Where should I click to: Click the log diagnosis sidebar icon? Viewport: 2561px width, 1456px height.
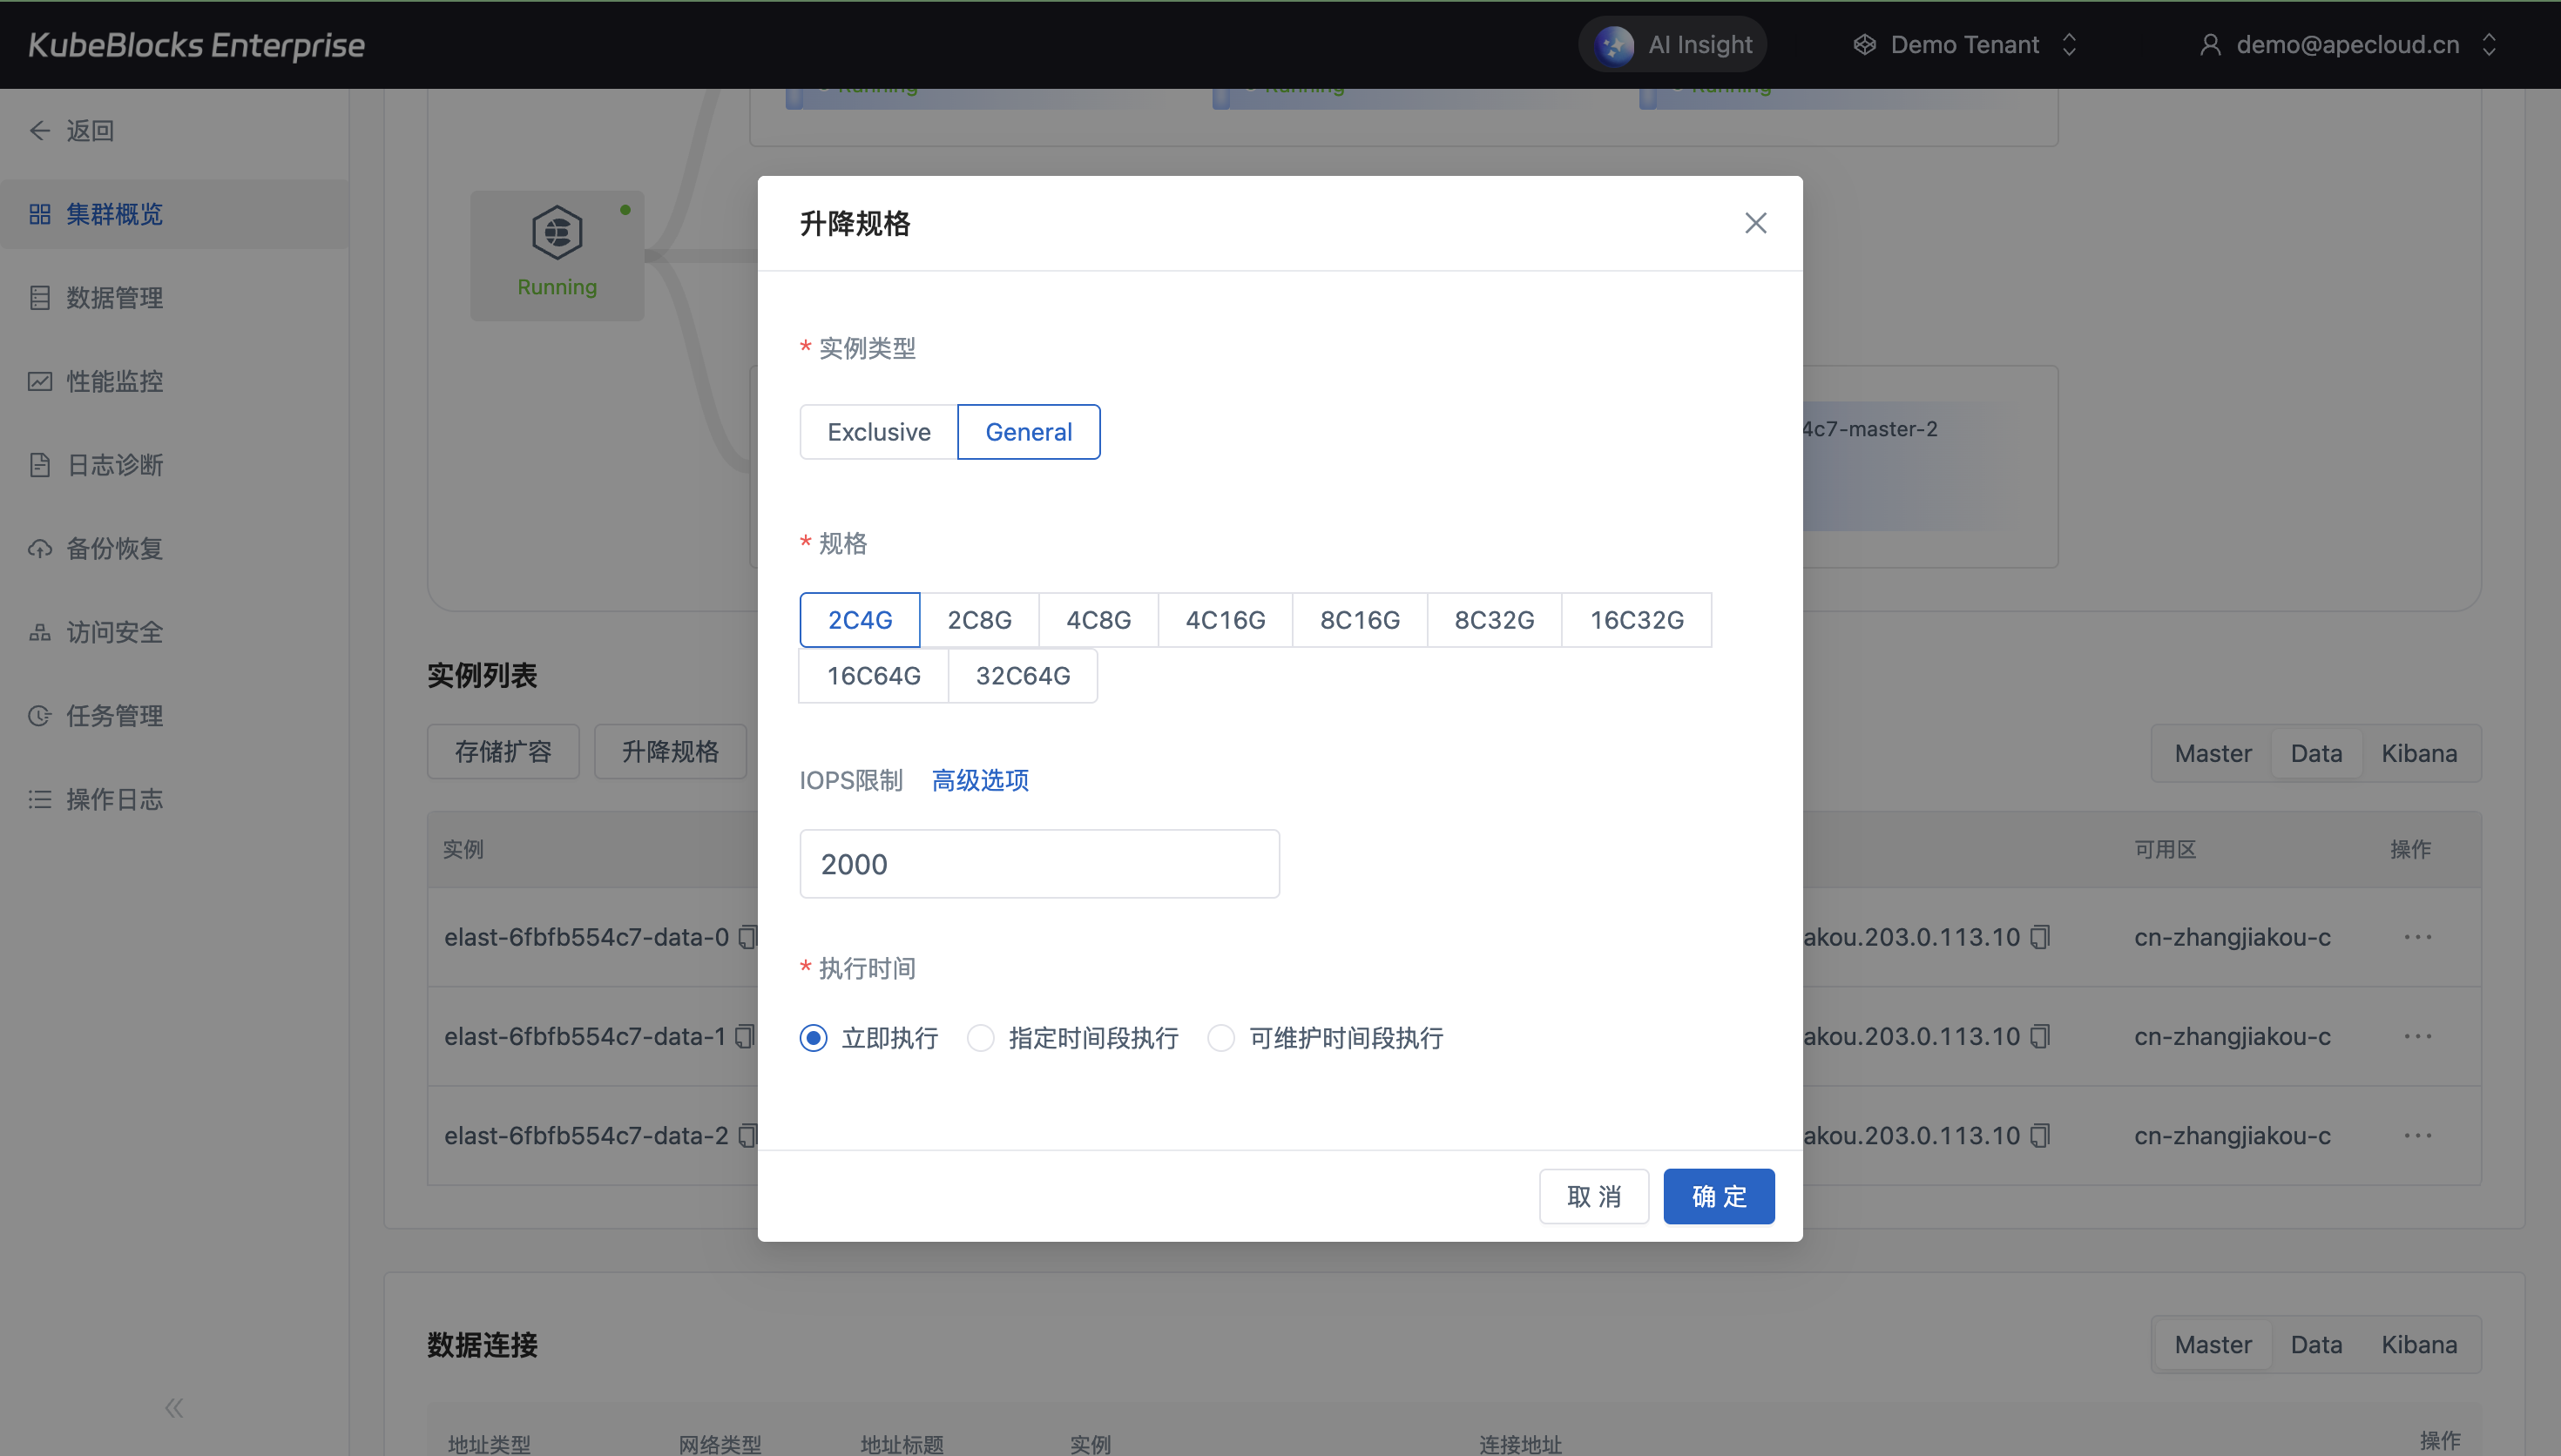40,465
